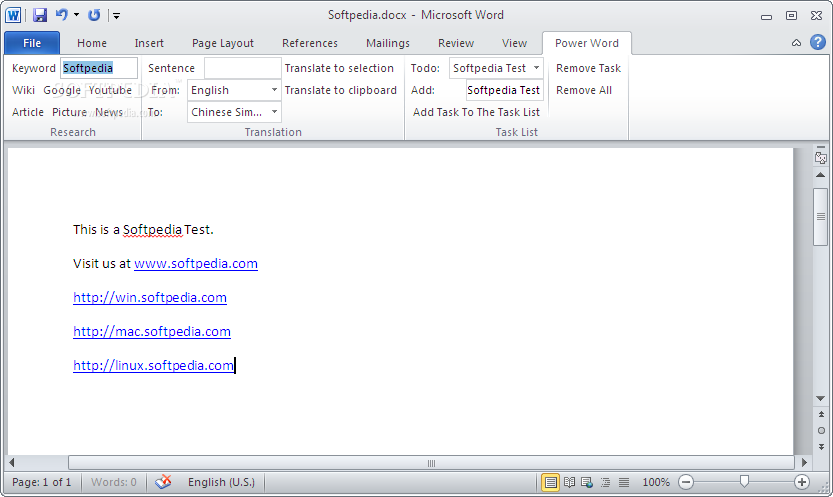This screenshot has width=833, height=497.
Task: Save the document with the floppy disk icon
Action: (x=40, y=15)
